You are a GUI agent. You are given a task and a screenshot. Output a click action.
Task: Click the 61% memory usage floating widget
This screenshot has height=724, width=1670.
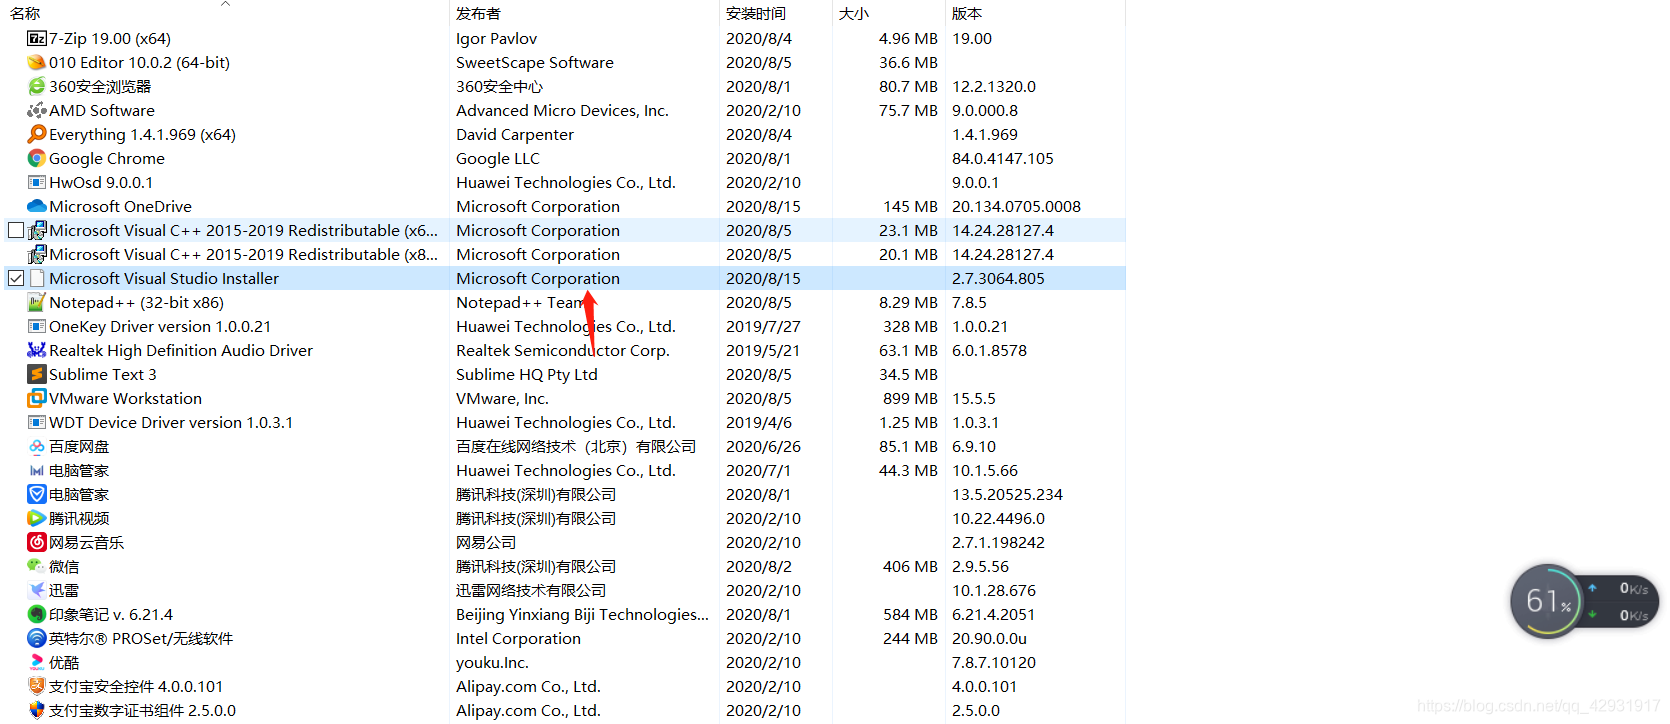[x=1548, y=601]
